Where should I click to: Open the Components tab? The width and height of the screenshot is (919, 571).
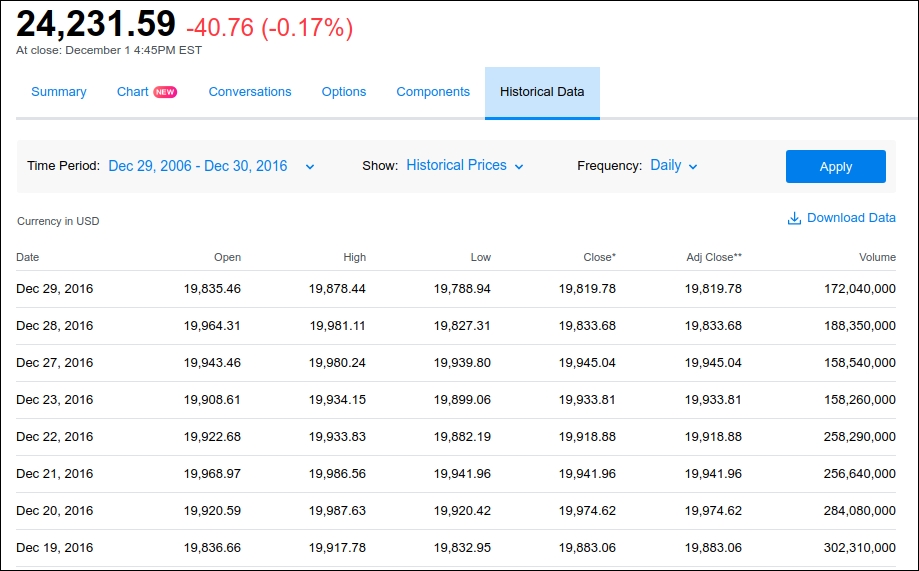(433, 92)
